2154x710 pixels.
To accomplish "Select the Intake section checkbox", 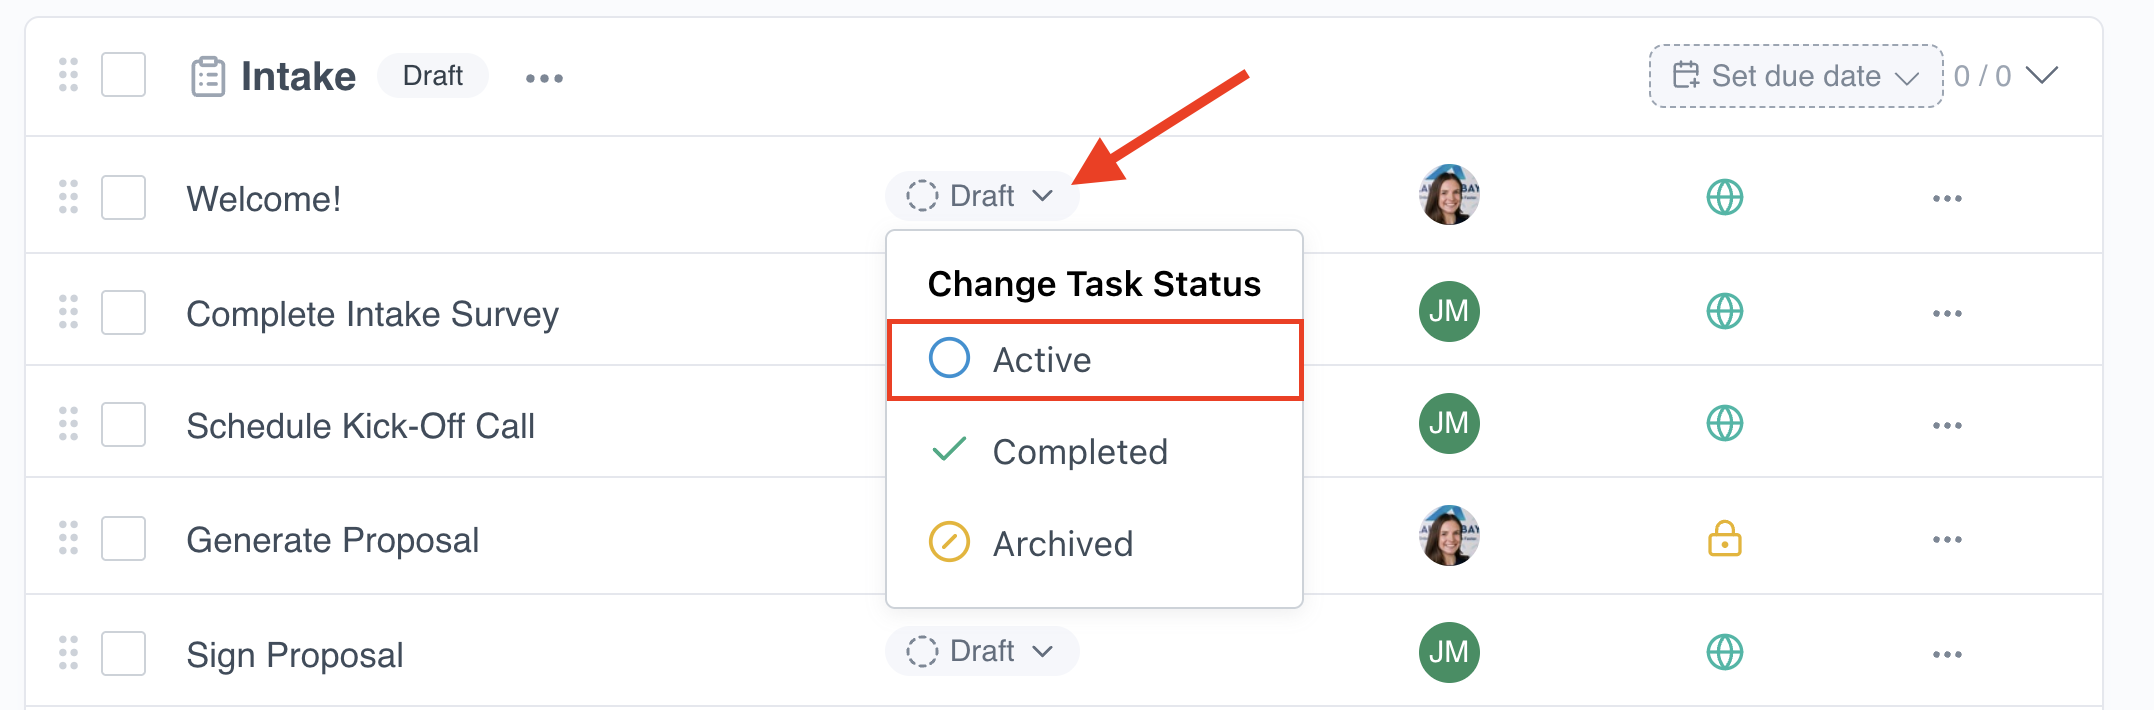I will (123, 75).
